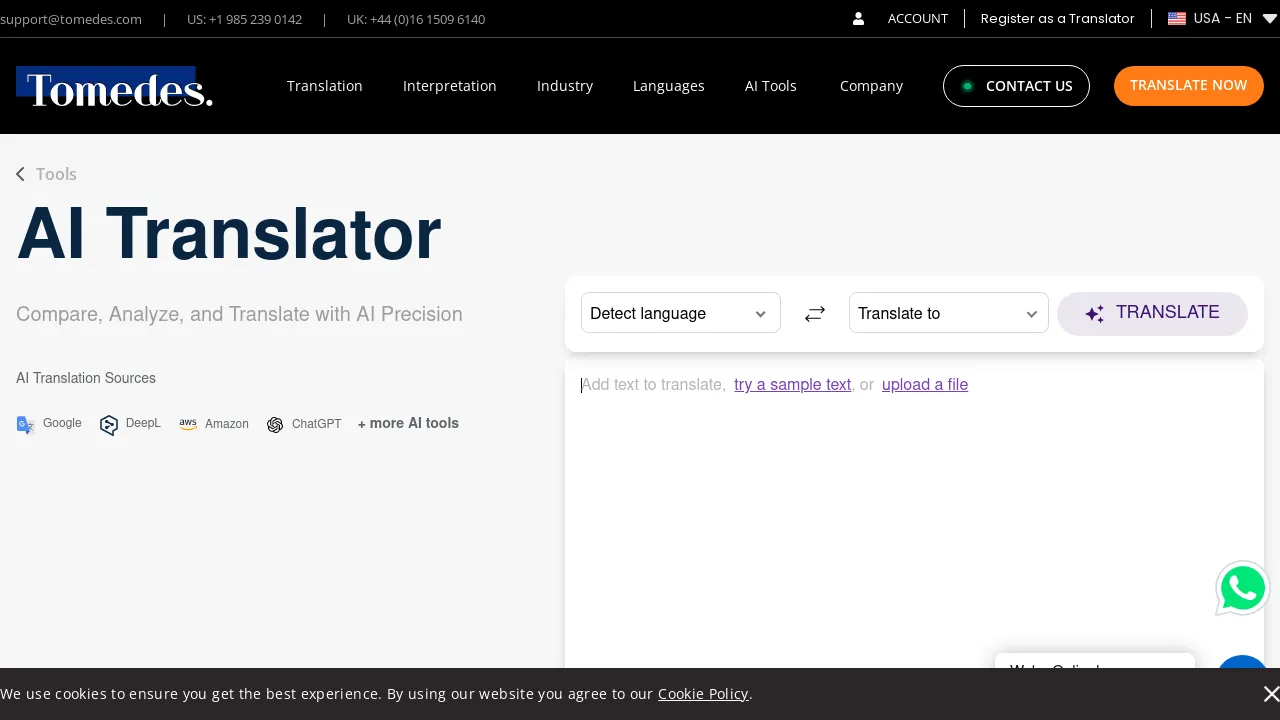Select the ChatGPT translation source icon
The height and width of the screenshot is (720, 1280).
(x=275, y=424)
